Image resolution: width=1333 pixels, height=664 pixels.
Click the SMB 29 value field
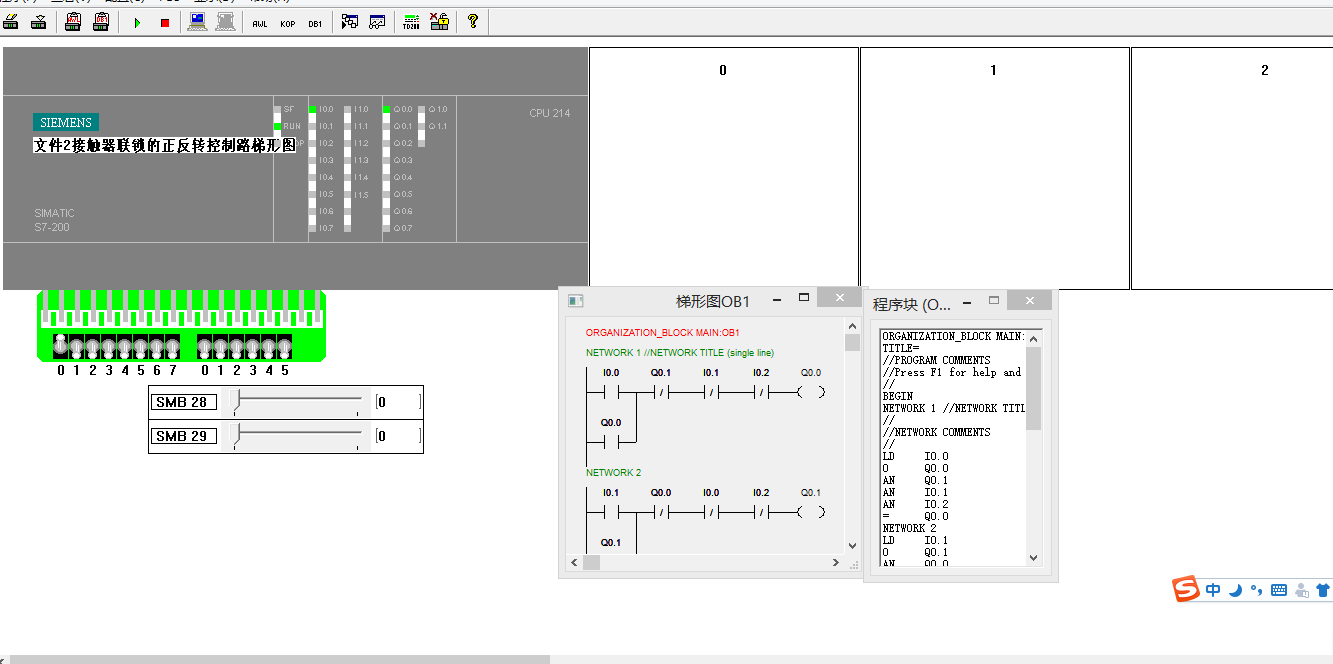pos(398,436)
